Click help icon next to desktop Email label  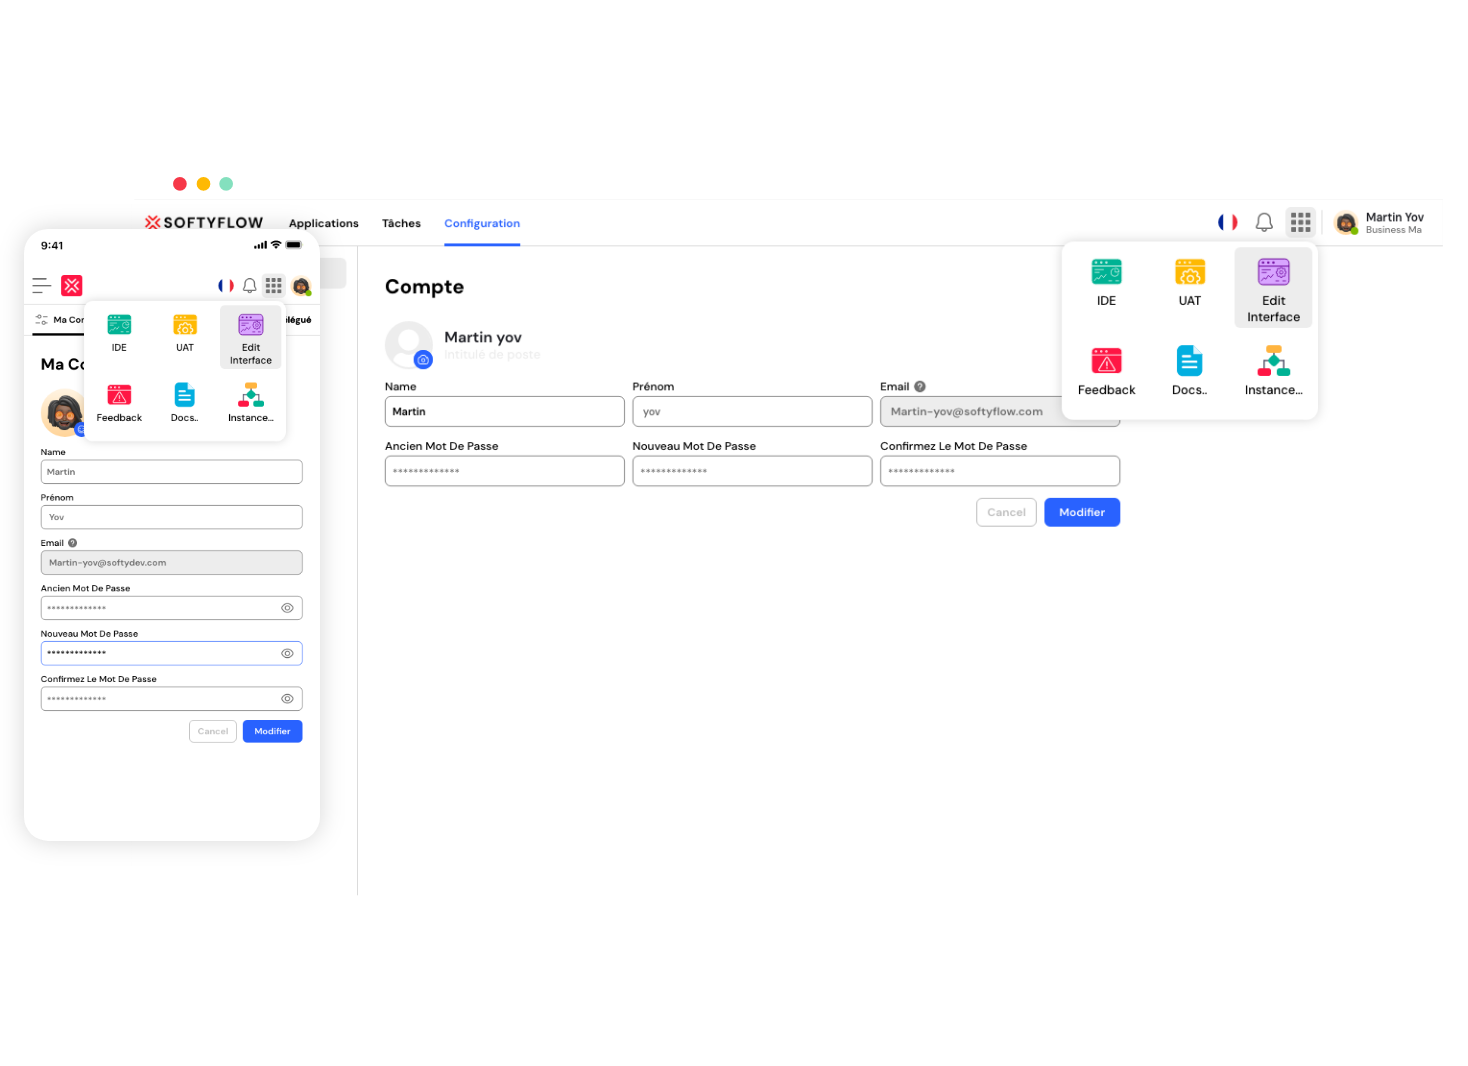[920, 386]
